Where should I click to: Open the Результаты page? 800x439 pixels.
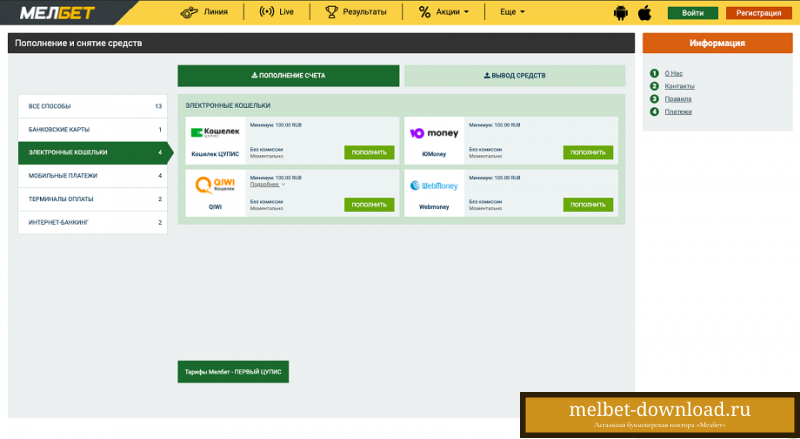(x=356, y=12)
